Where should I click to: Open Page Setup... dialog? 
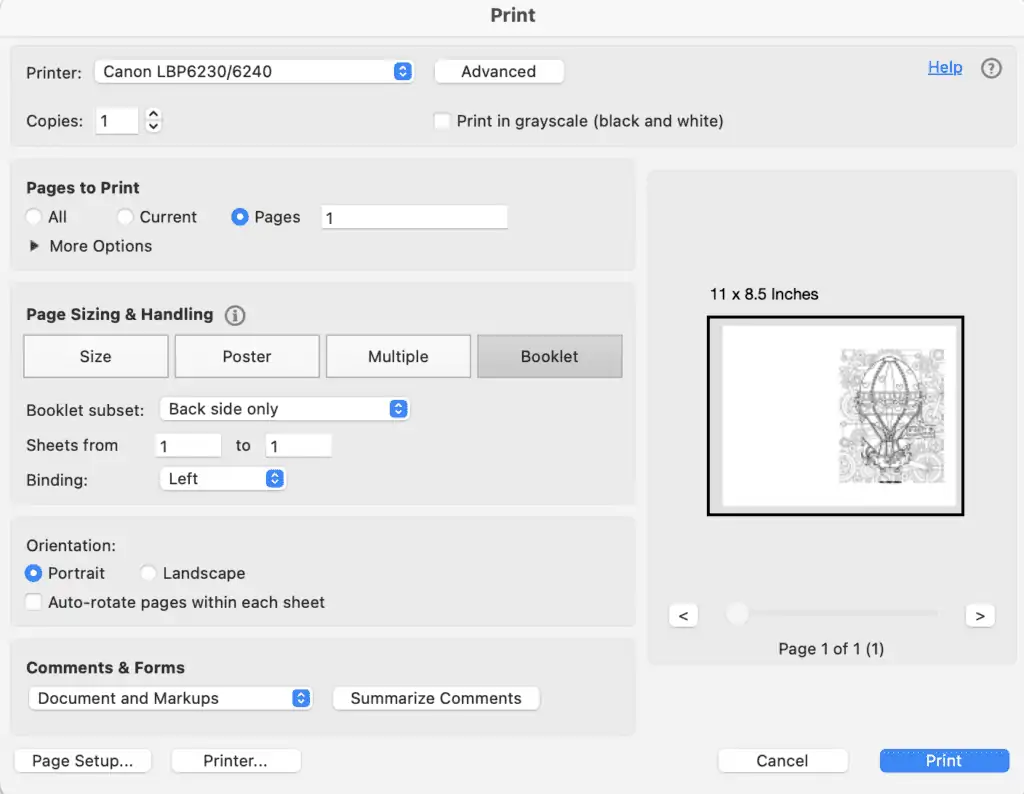pos(83,761)
